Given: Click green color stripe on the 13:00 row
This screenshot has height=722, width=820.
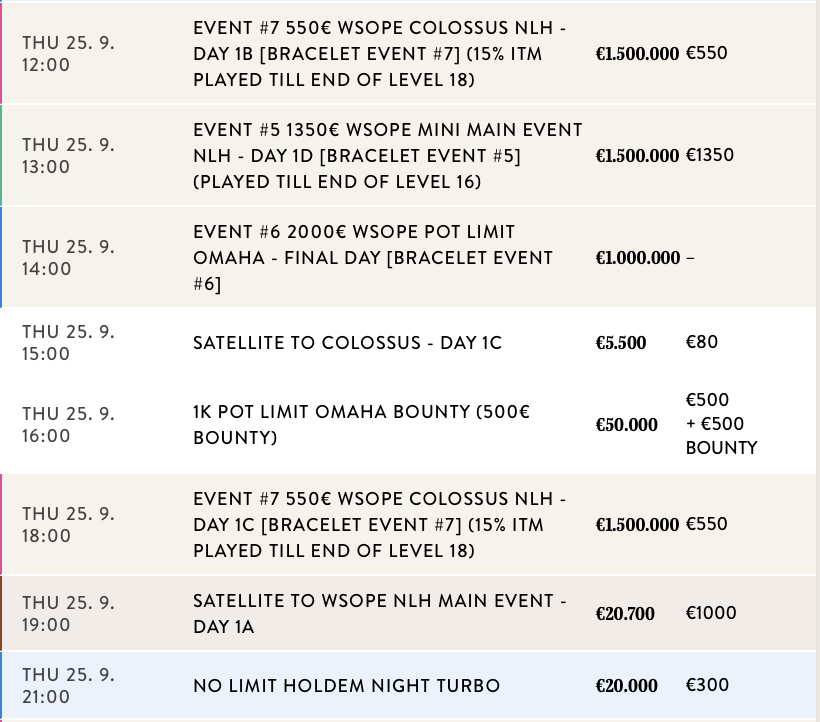Looking at the screenshot, I should coord(2,156).
